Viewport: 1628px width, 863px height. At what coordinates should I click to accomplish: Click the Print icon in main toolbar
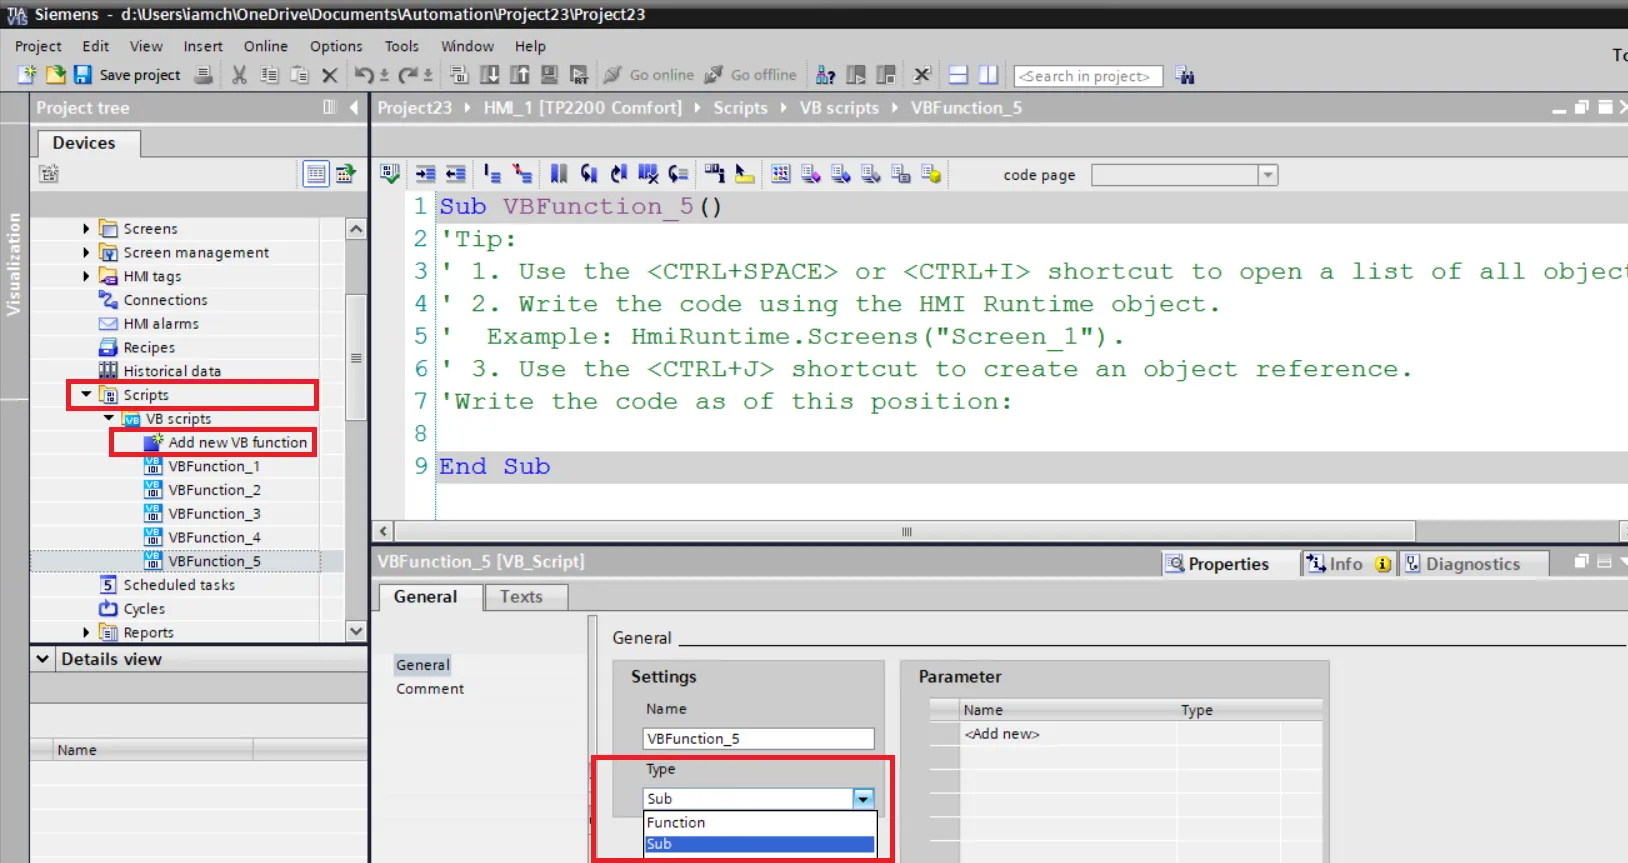tap(203, 75)
